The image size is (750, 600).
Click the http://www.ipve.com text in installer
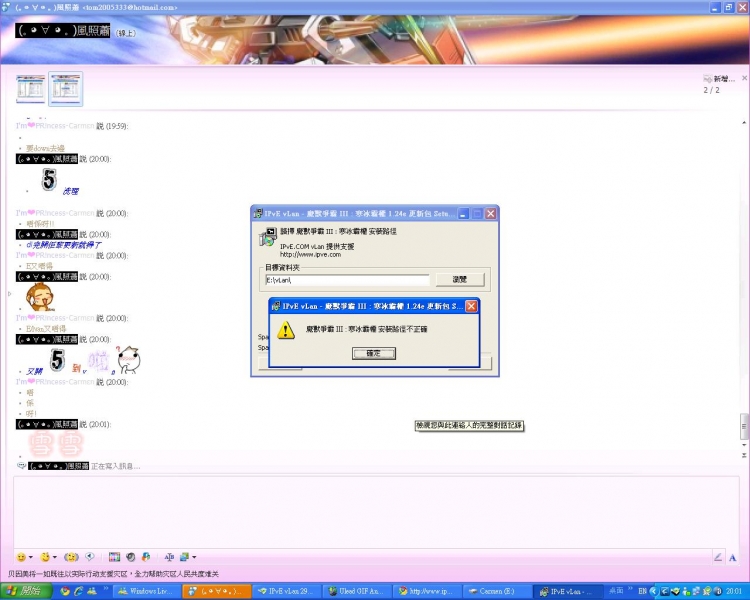click(310, 255)
